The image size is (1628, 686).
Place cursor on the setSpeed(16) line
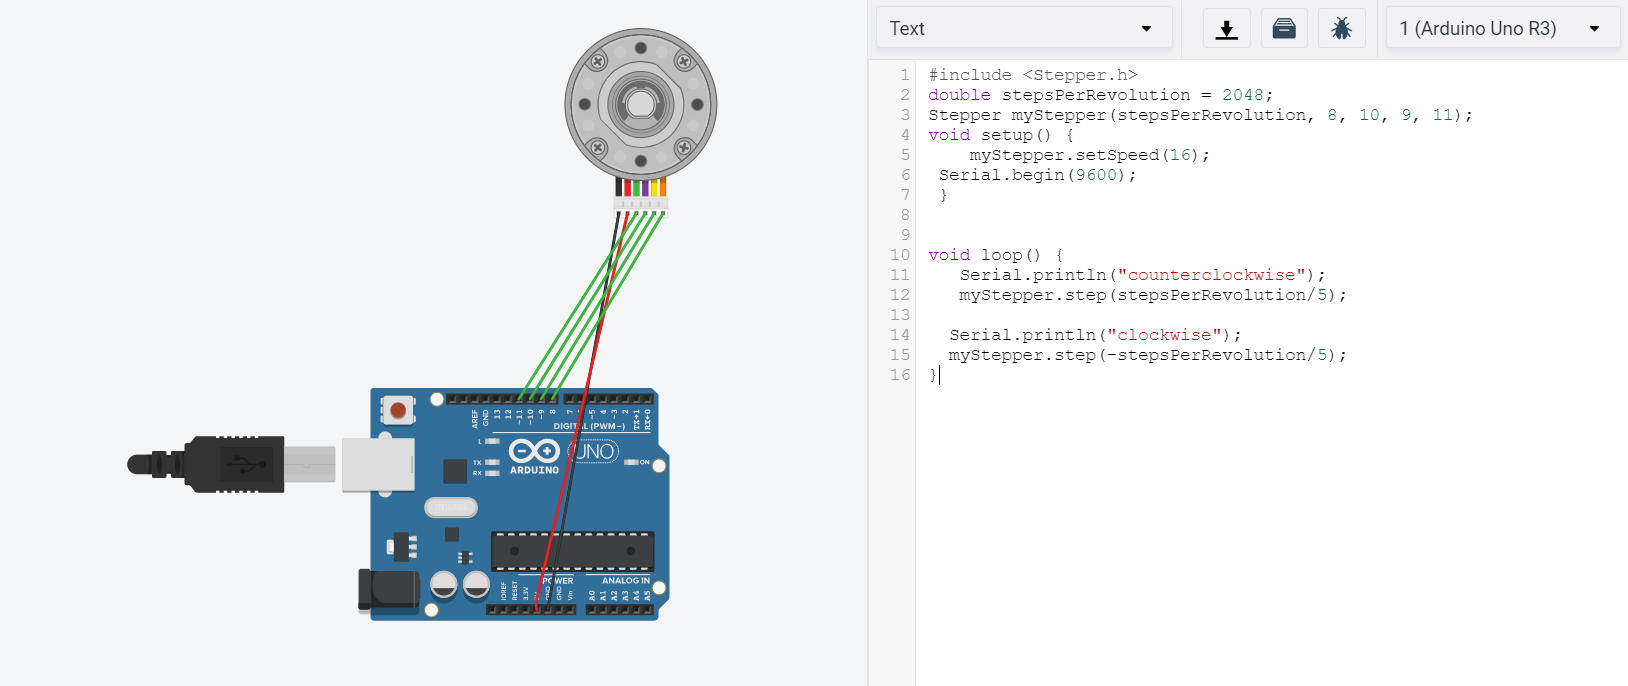click(x=1089, y=155)
